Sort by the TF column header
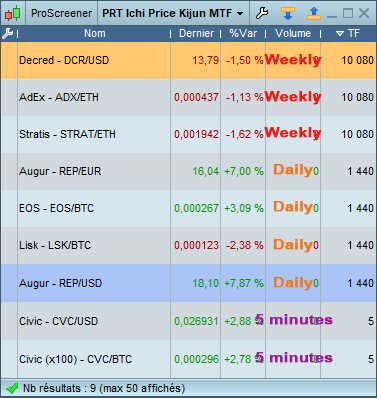Image resolution: width=377 pixels, height=398 pixels. (348, 33)
